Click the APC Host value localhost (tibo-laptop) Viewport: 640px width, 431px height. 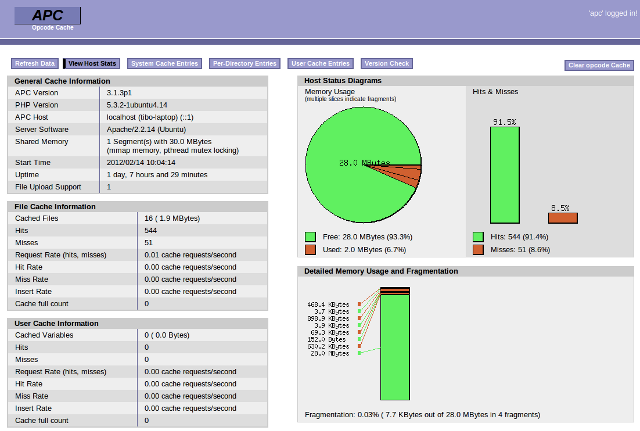(x=150, y=117)
